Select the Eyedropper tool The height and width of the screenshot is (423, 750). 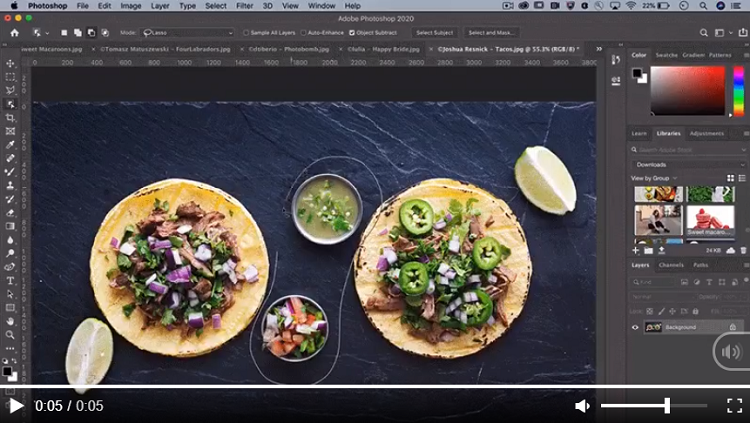(10, 144)
